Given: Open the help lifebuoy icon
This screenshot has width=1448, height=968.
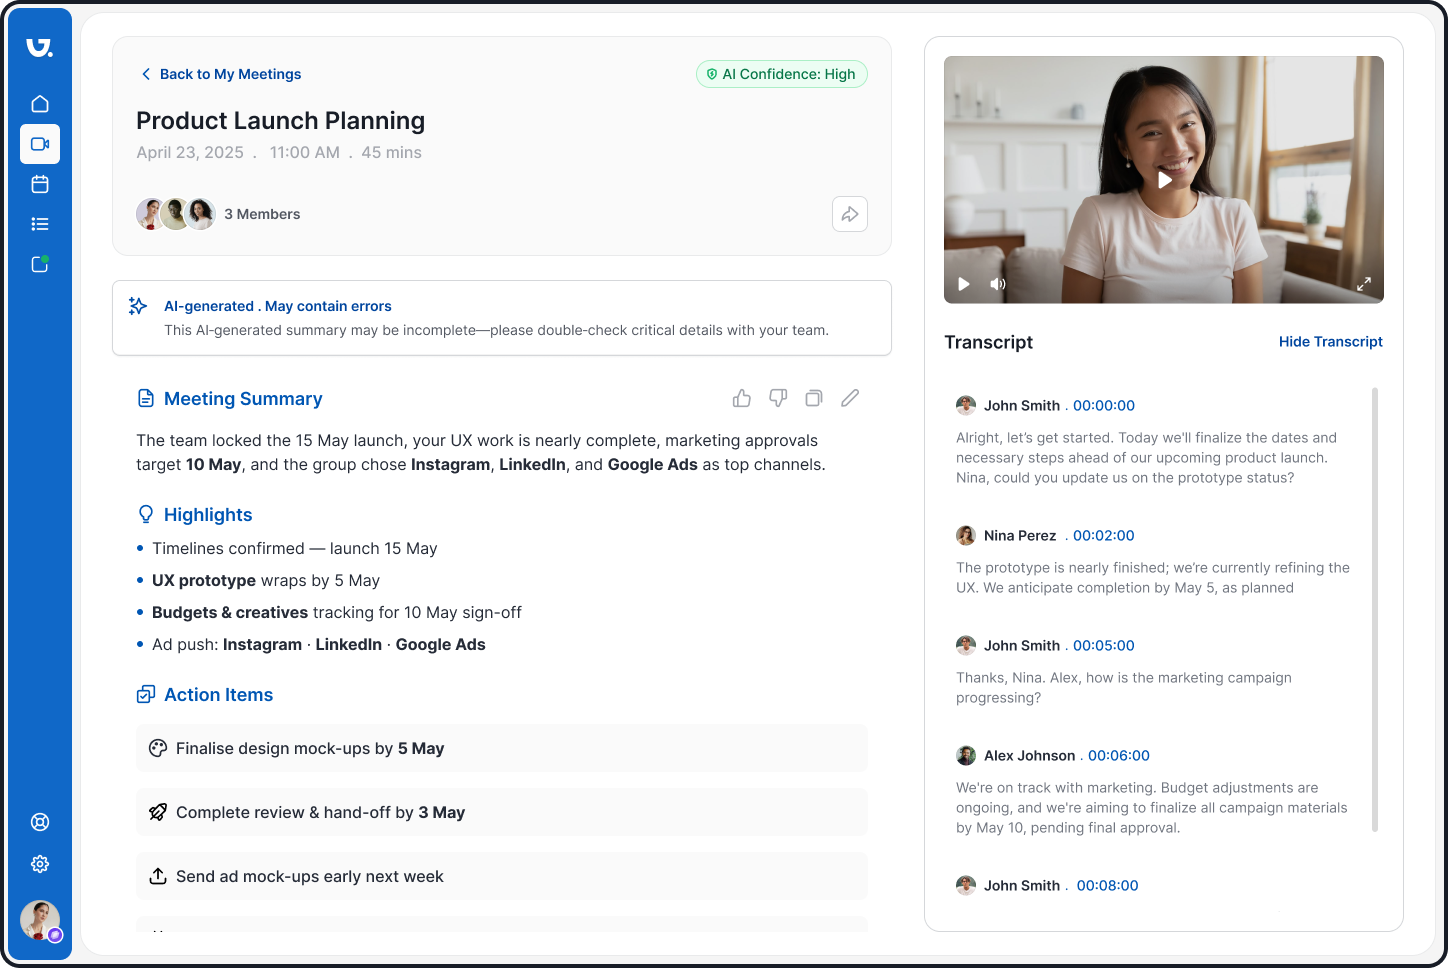Looking at the screenshot, I should pos(40,822).
